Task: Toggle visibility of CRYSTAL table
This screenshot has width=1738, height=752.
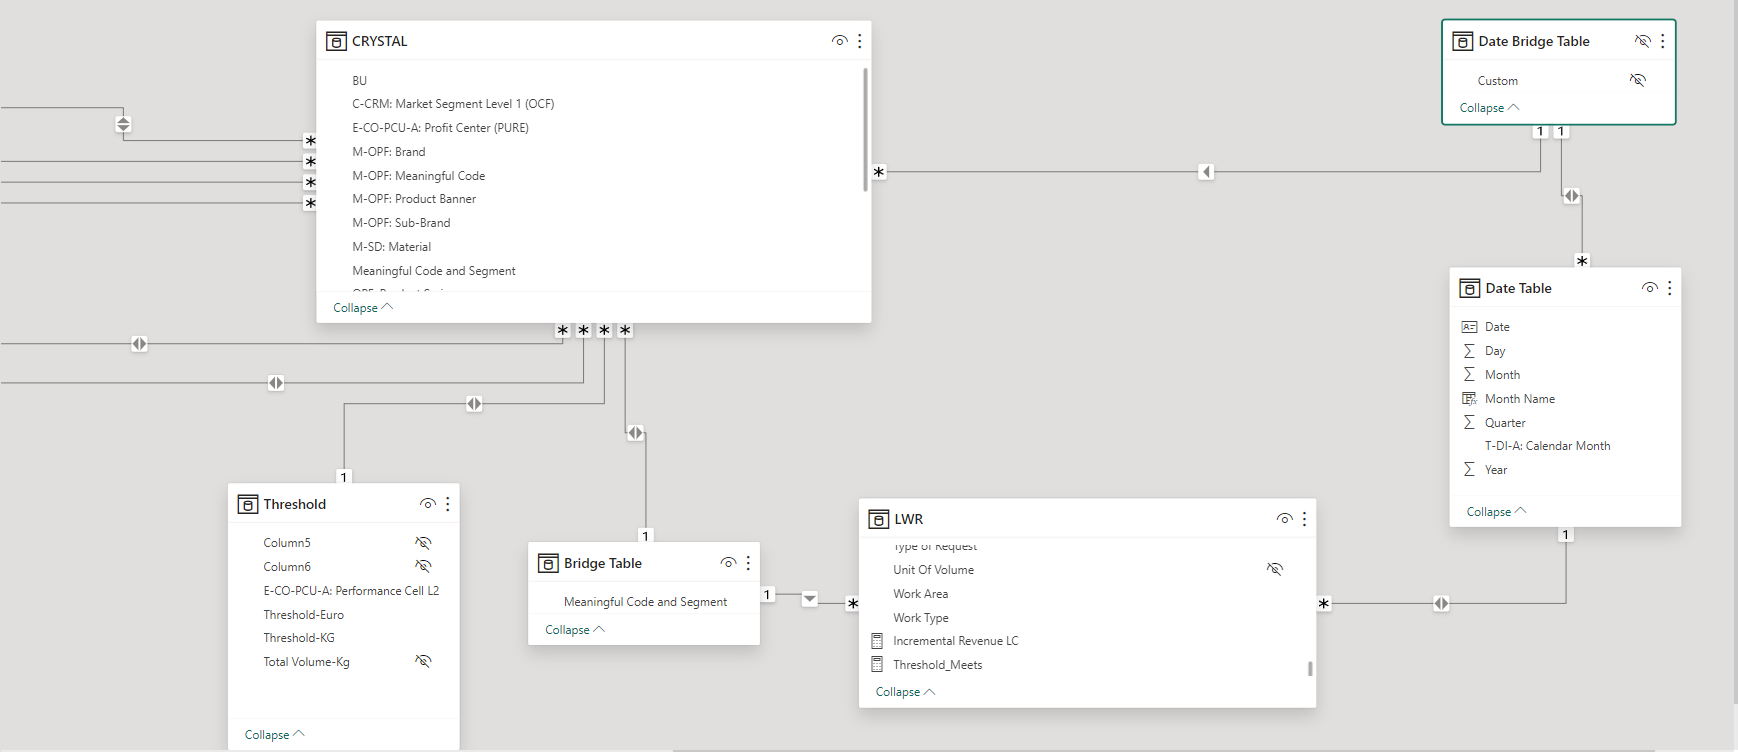Action: pos(840,41)
